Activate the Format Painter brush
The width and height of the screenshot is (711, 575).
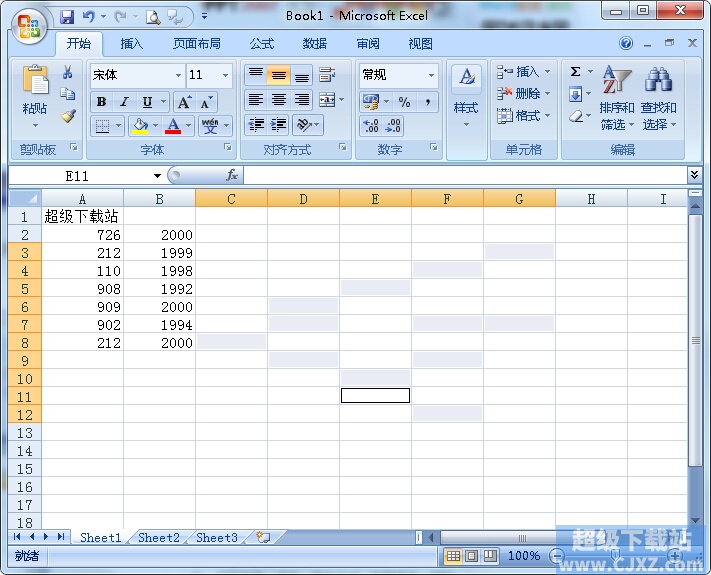point(68,116)
